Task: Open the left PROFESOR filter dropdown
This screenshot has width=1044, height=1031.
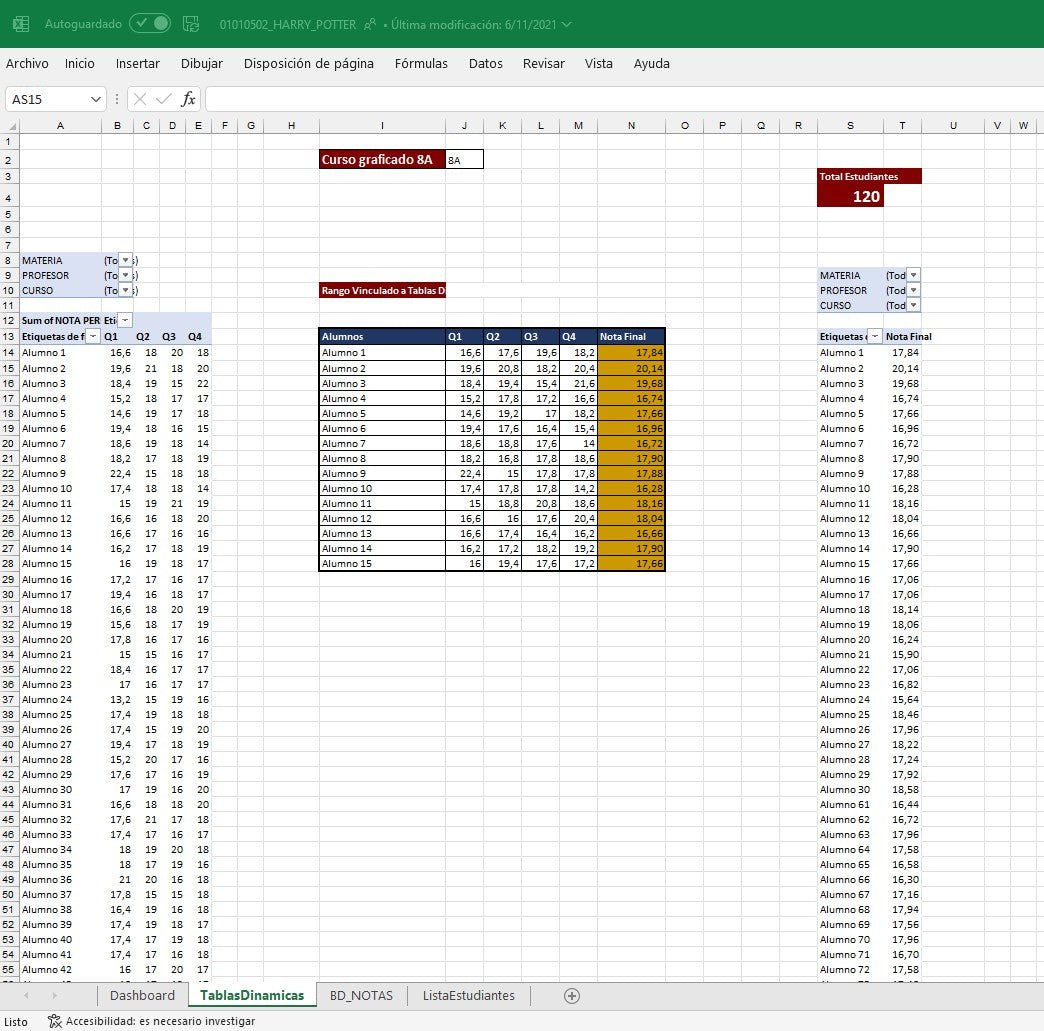Action: (x=126, y=275)
